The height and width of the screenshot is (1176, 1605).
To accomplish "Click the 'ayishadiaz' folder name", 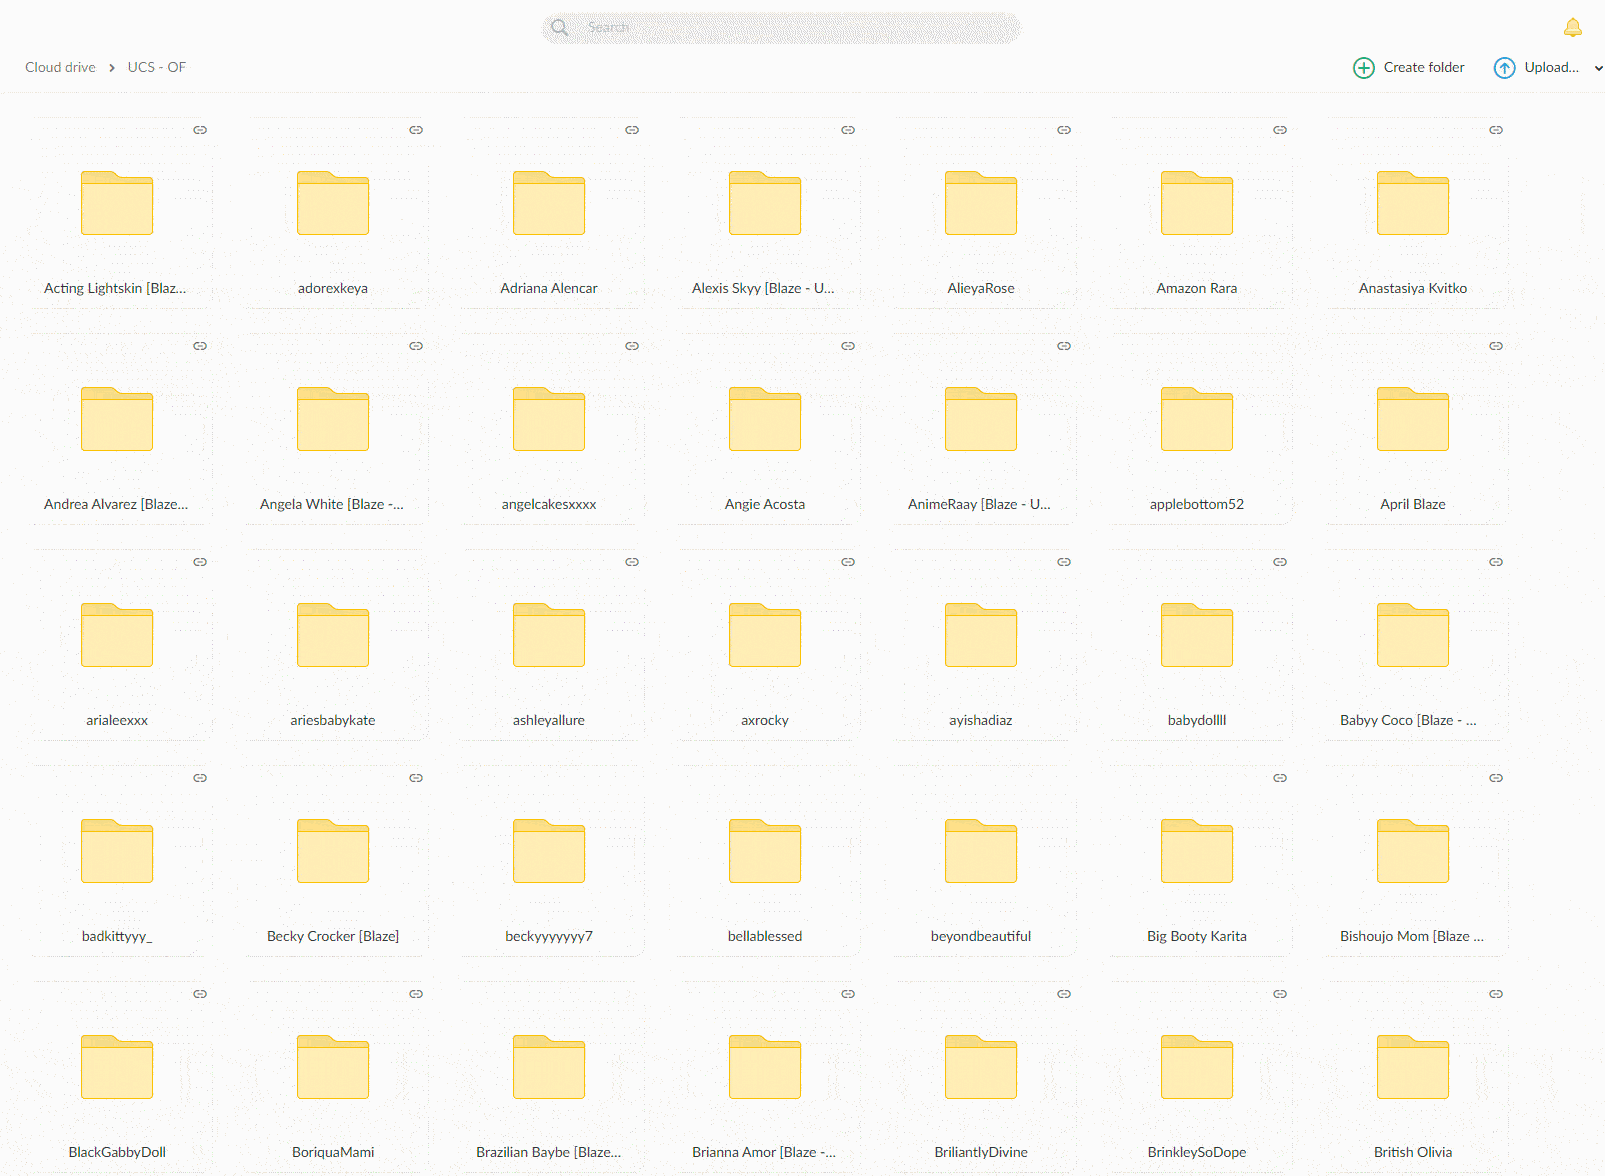I will click(x=981, y=720).
